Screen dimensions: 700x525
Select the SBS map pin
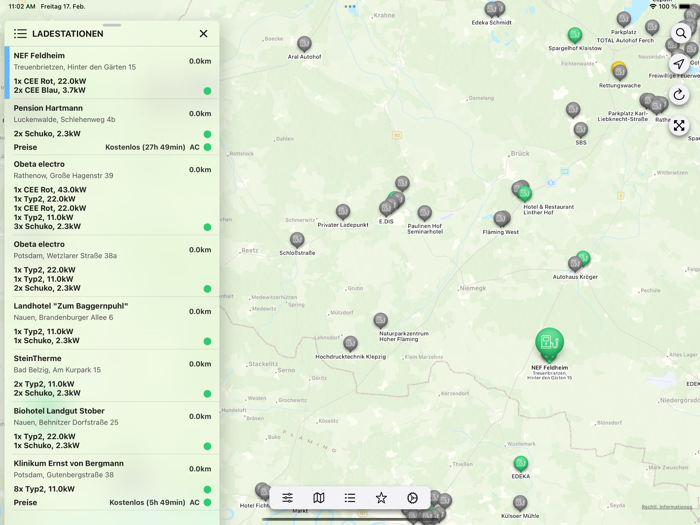(x=580, y=130)
